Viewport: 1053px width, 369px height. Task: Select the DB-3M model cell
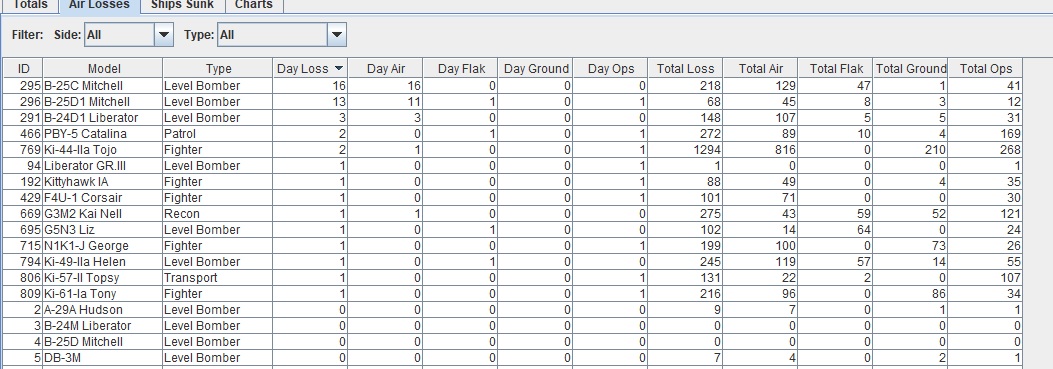[103, 358]
